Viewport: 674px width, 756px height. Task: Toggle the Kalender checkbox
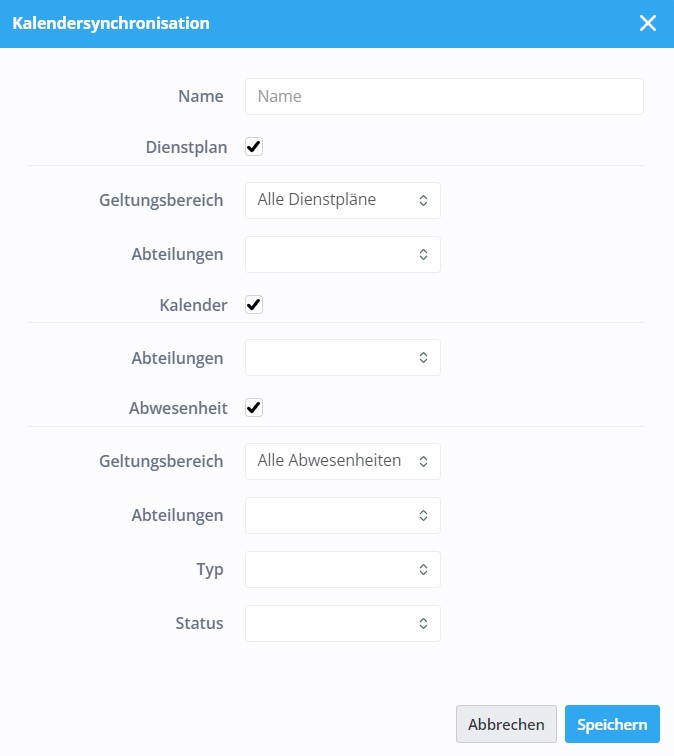254,305
